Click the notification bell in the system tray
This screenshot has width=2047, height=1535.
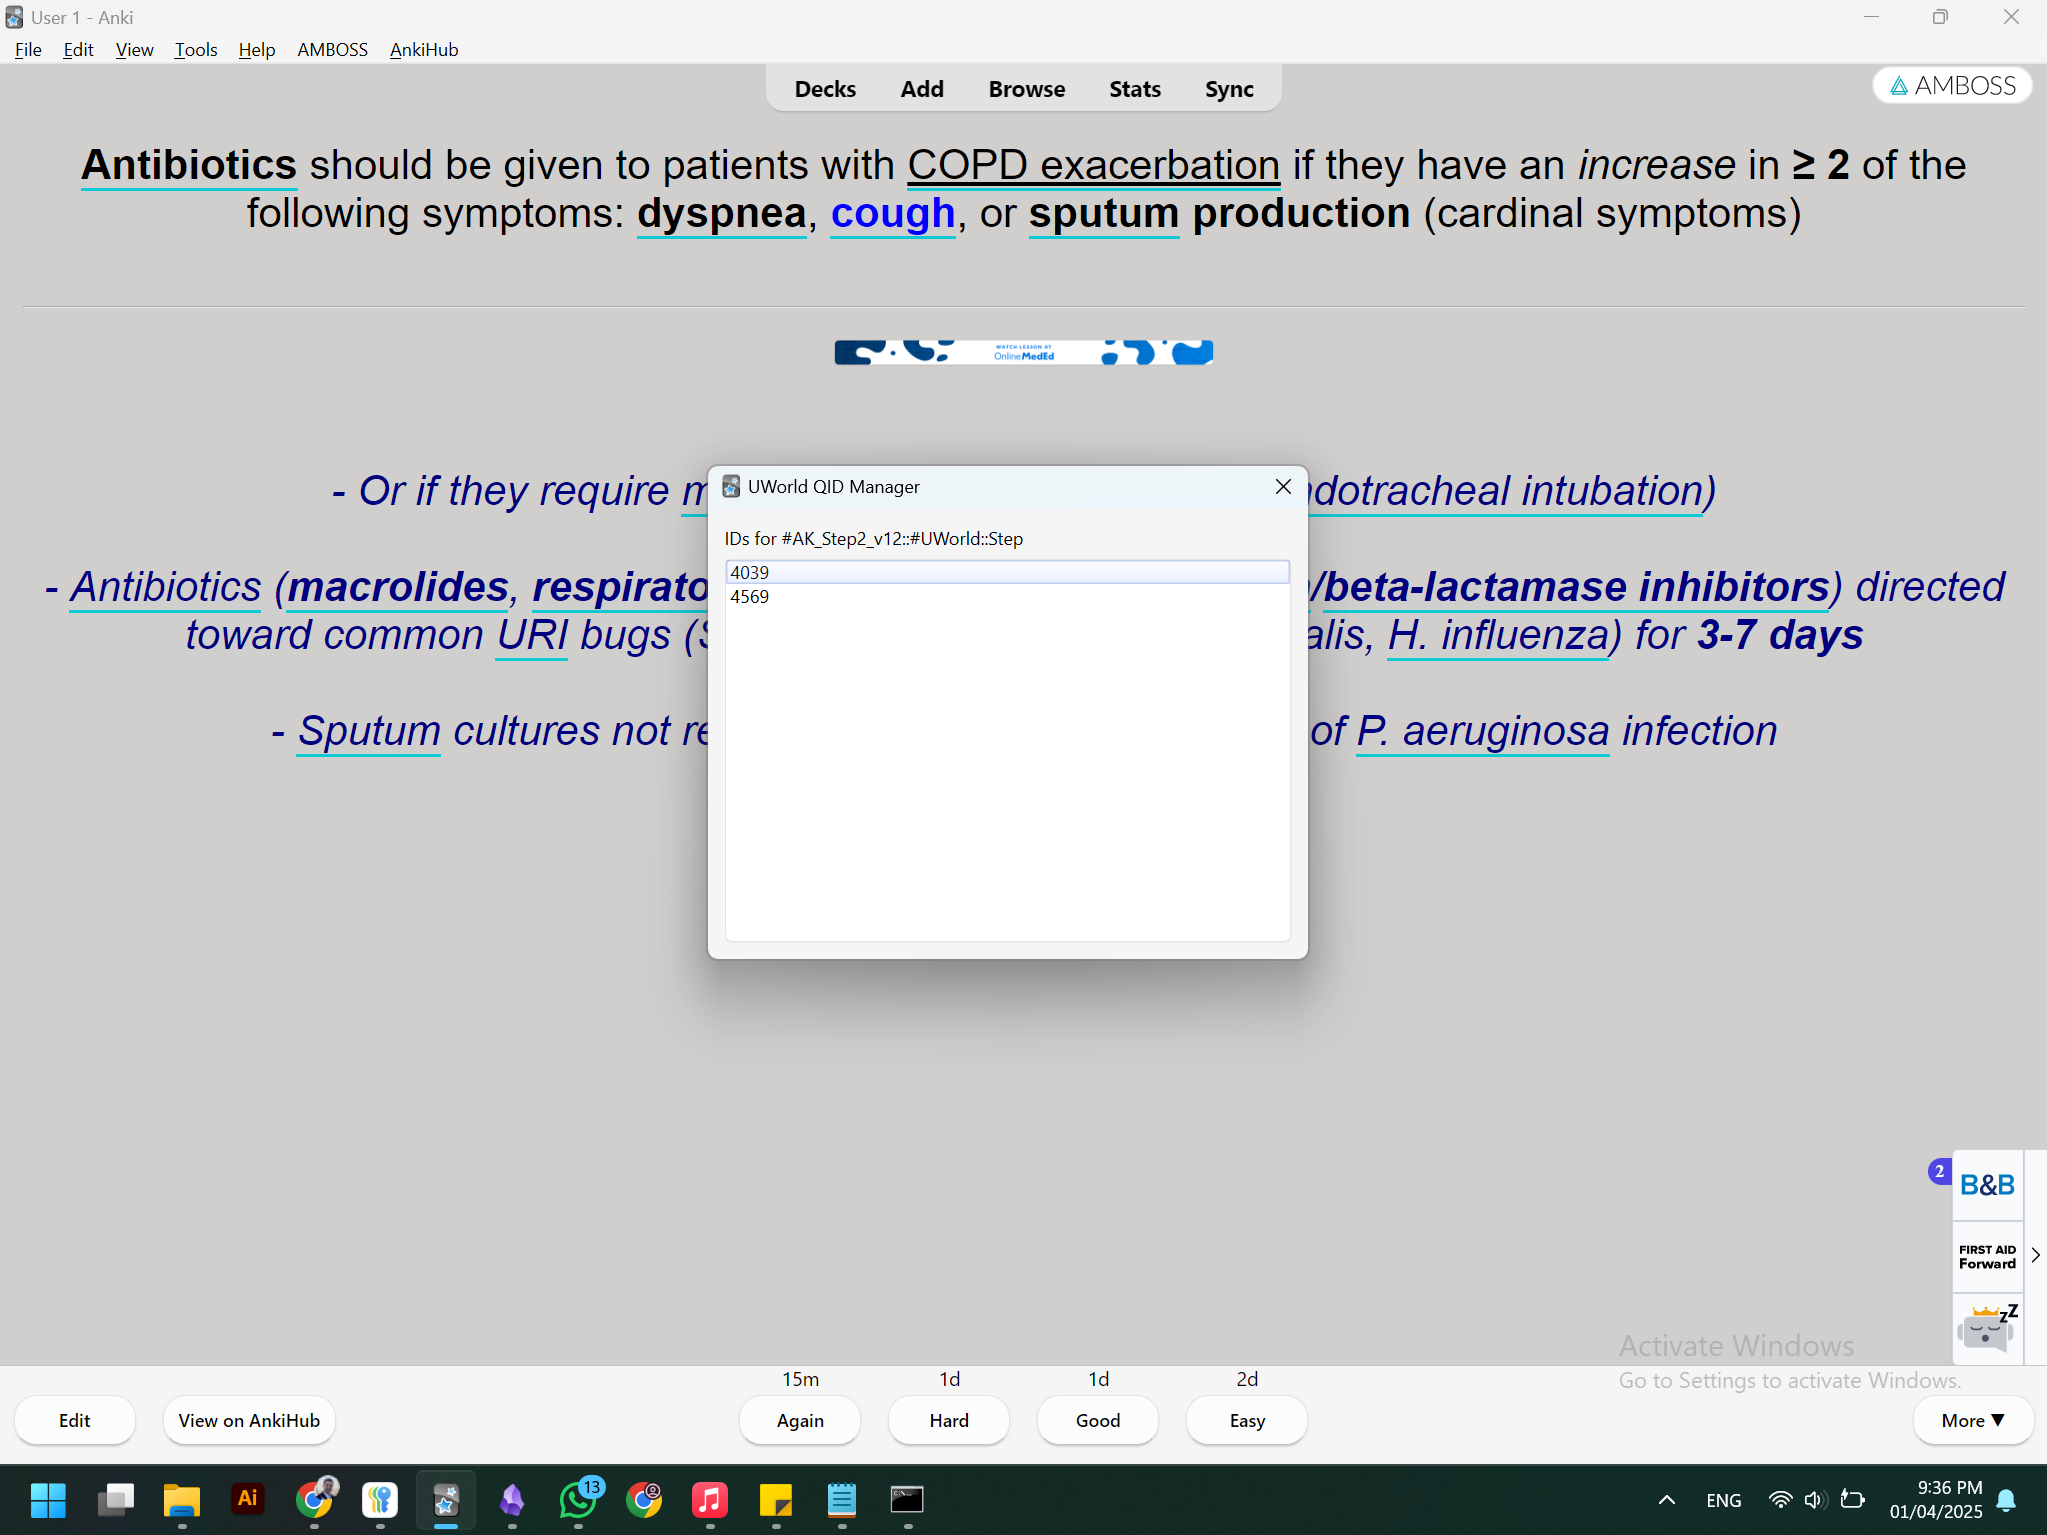point(2005,1500)
